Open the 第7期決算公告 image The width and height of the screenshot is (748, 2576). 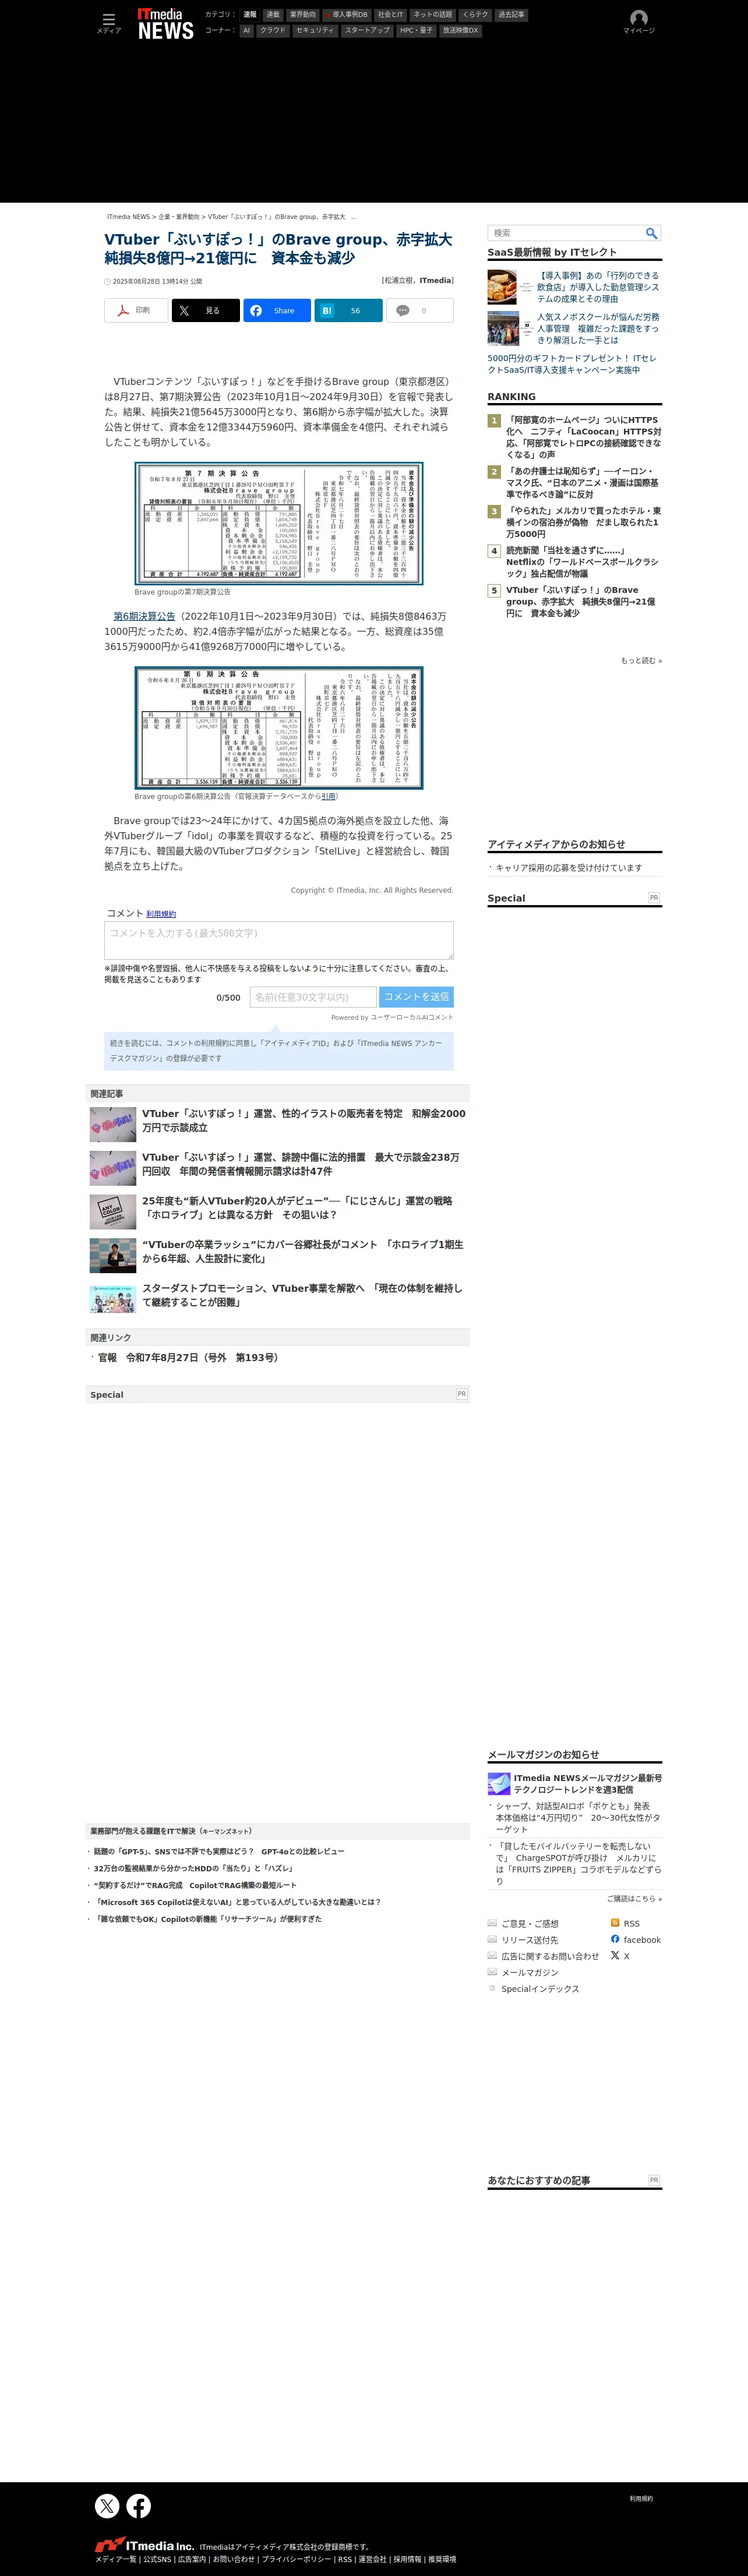click(x=279, y=523)
